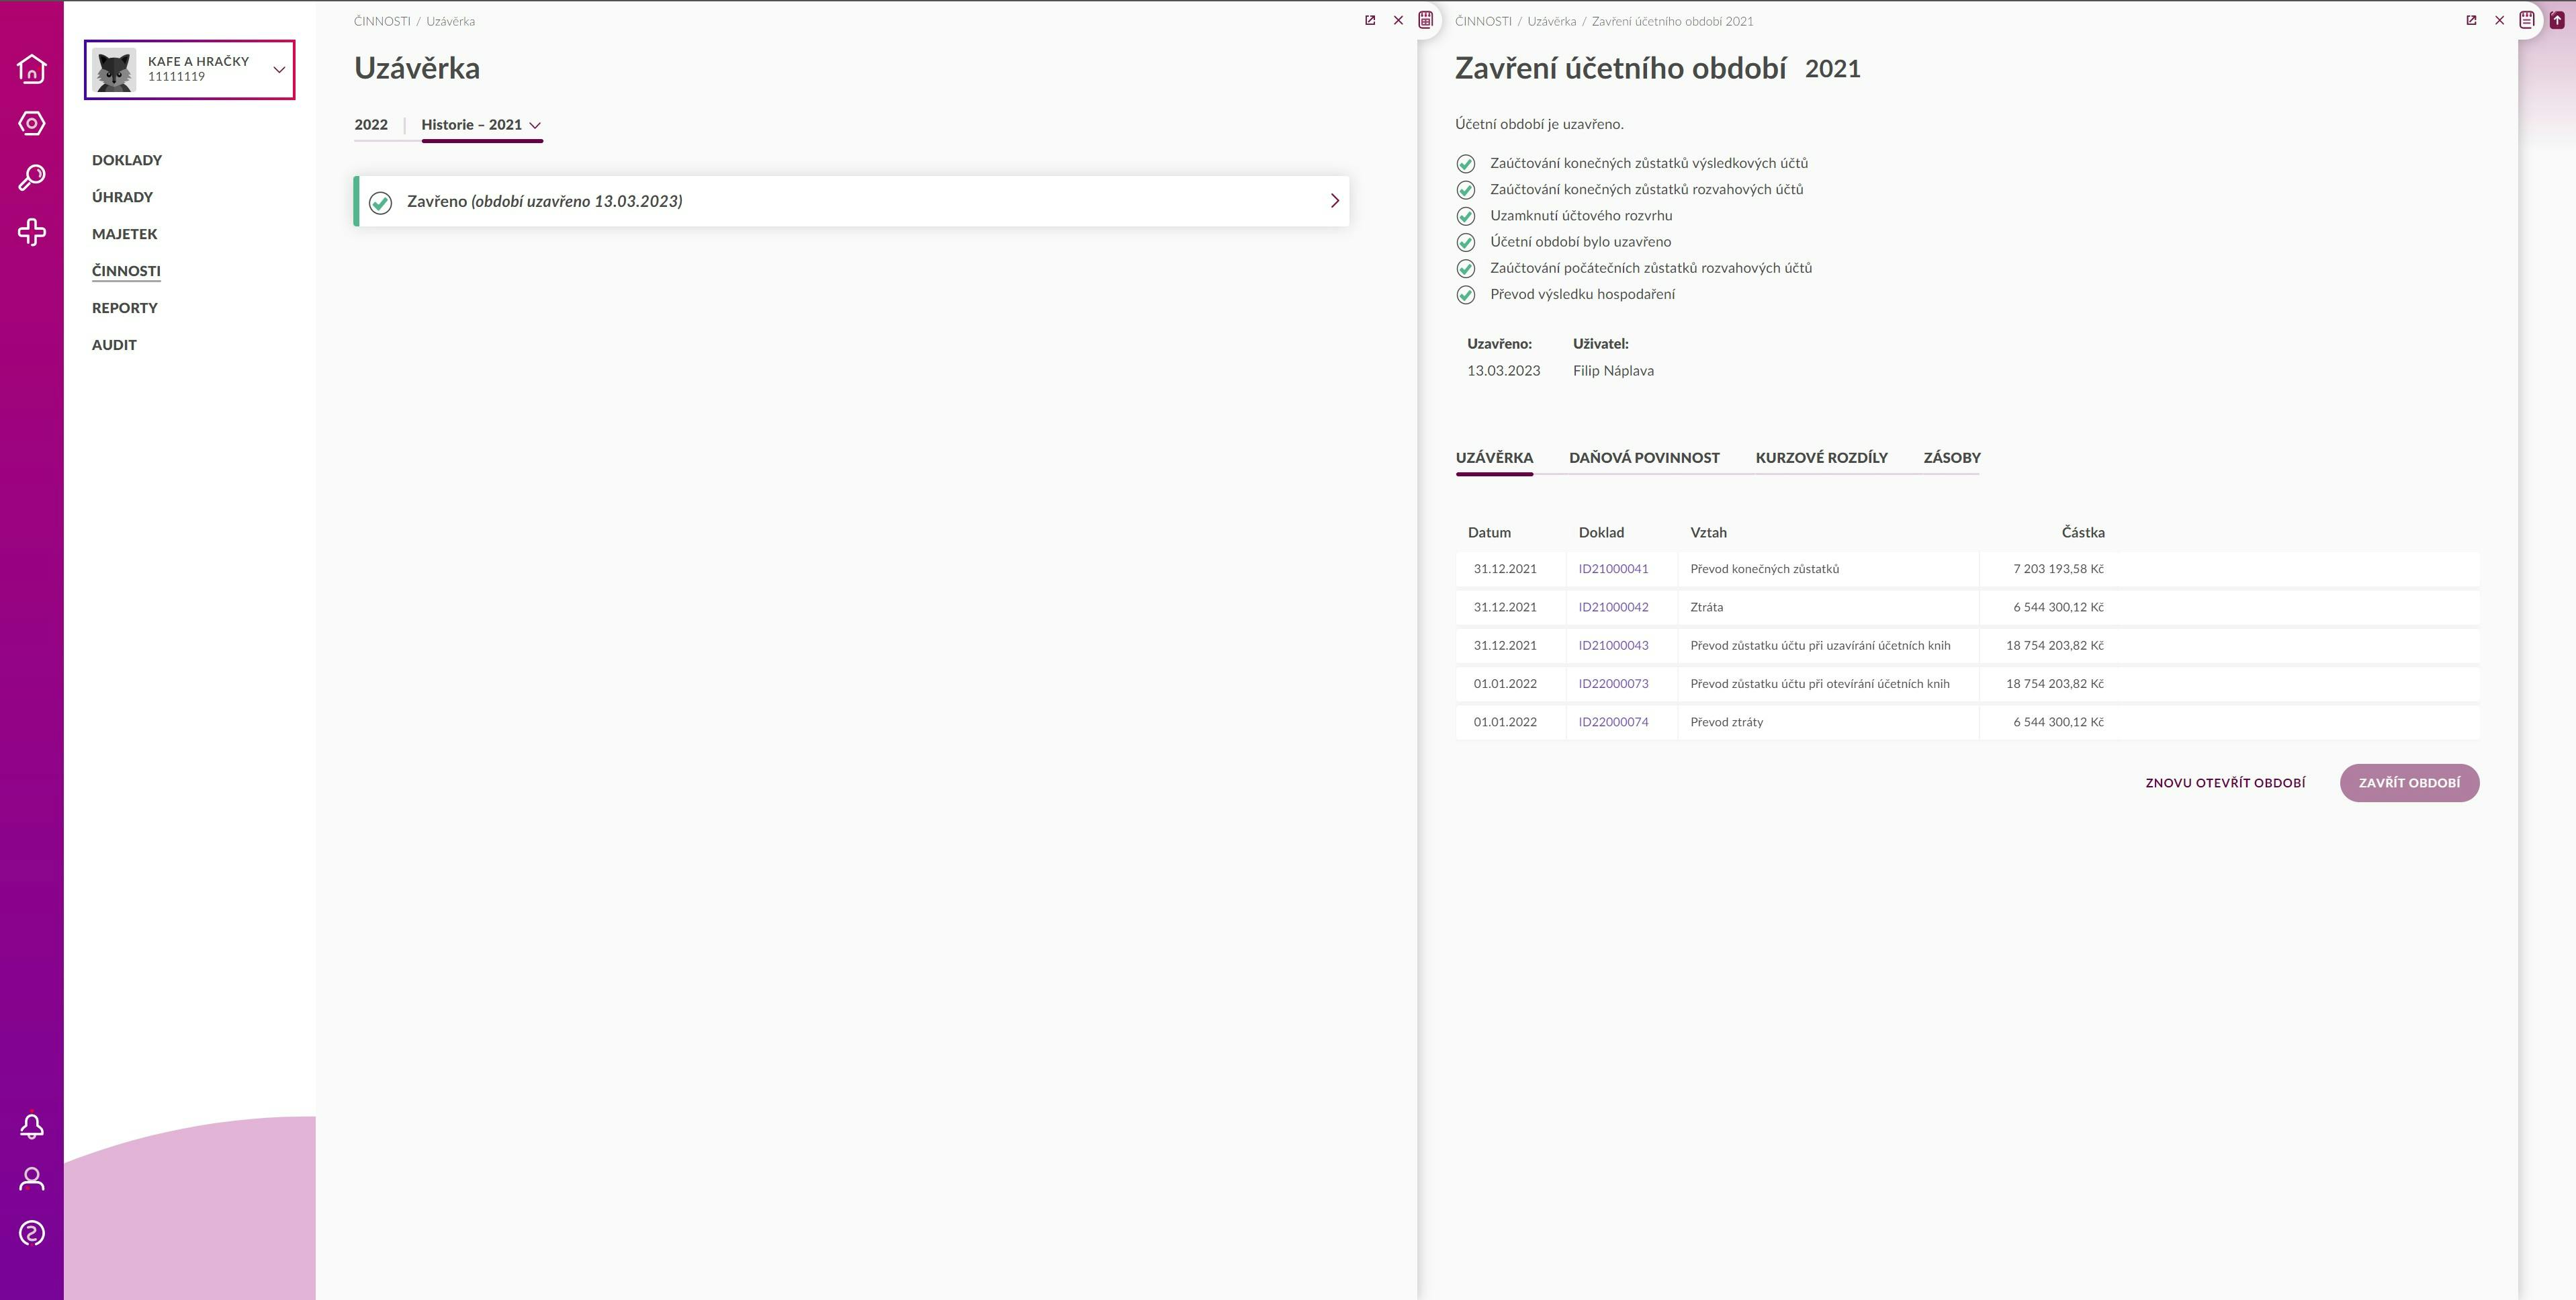Click the Datum column header

tap(1489, 533)
